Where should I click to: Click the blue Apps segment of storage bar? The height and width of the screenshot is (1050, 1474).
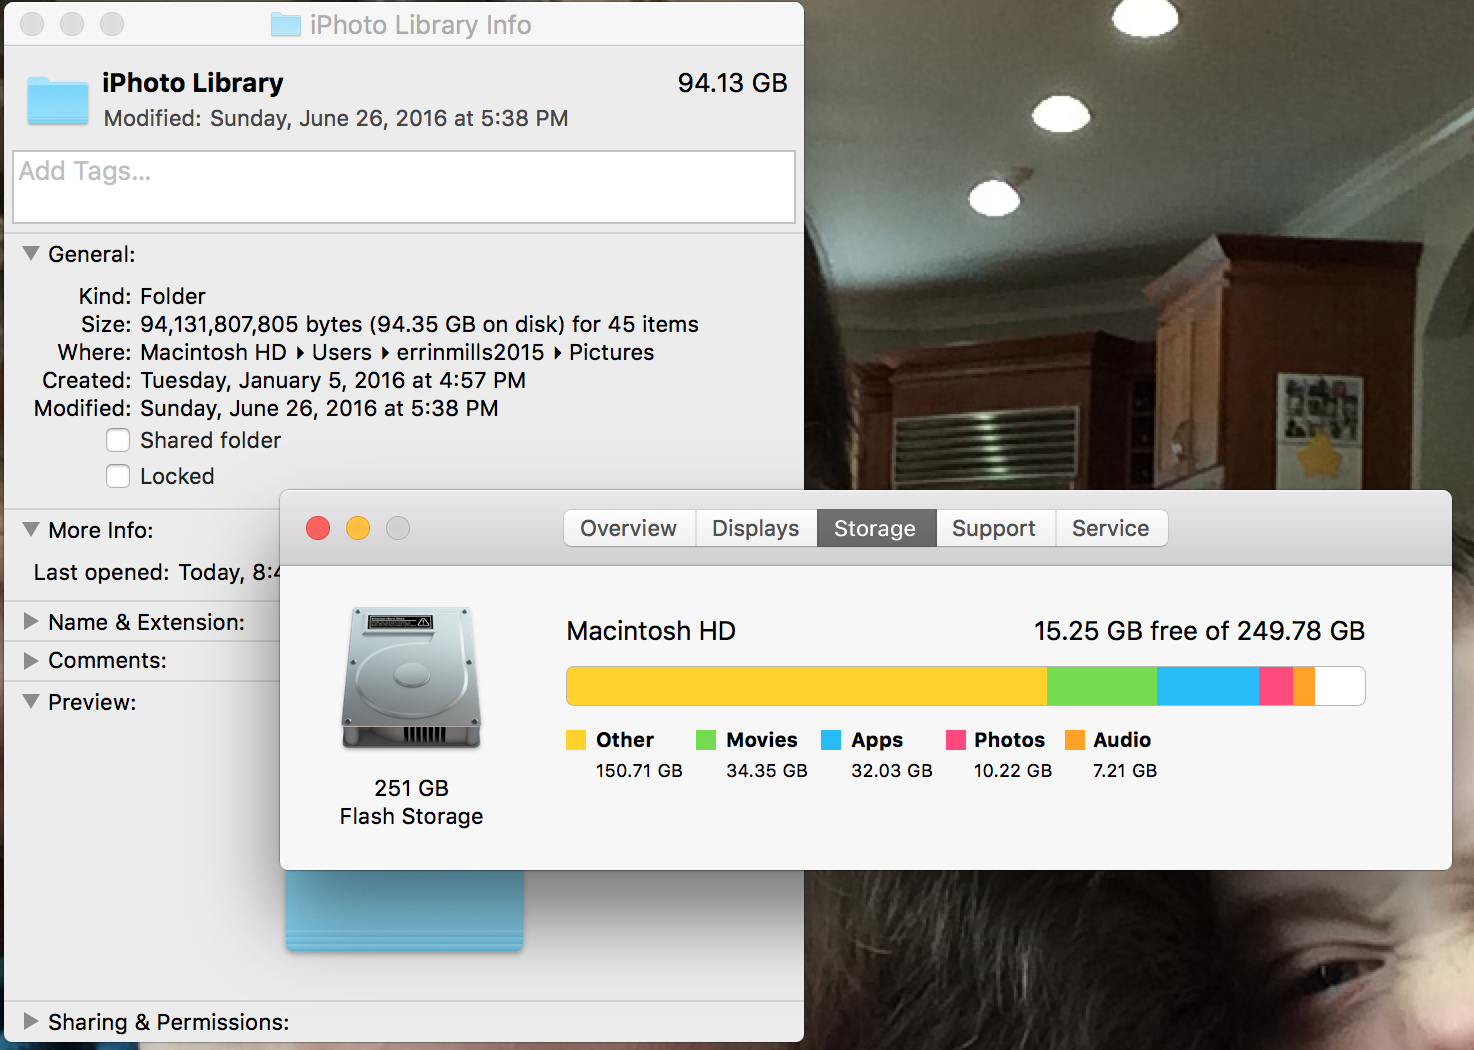[x=1208, y=686]
